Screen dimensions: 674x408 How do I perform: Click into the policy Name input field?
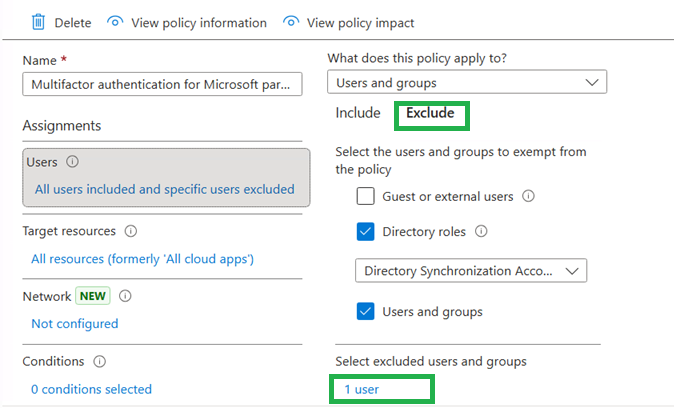[162, 84]
